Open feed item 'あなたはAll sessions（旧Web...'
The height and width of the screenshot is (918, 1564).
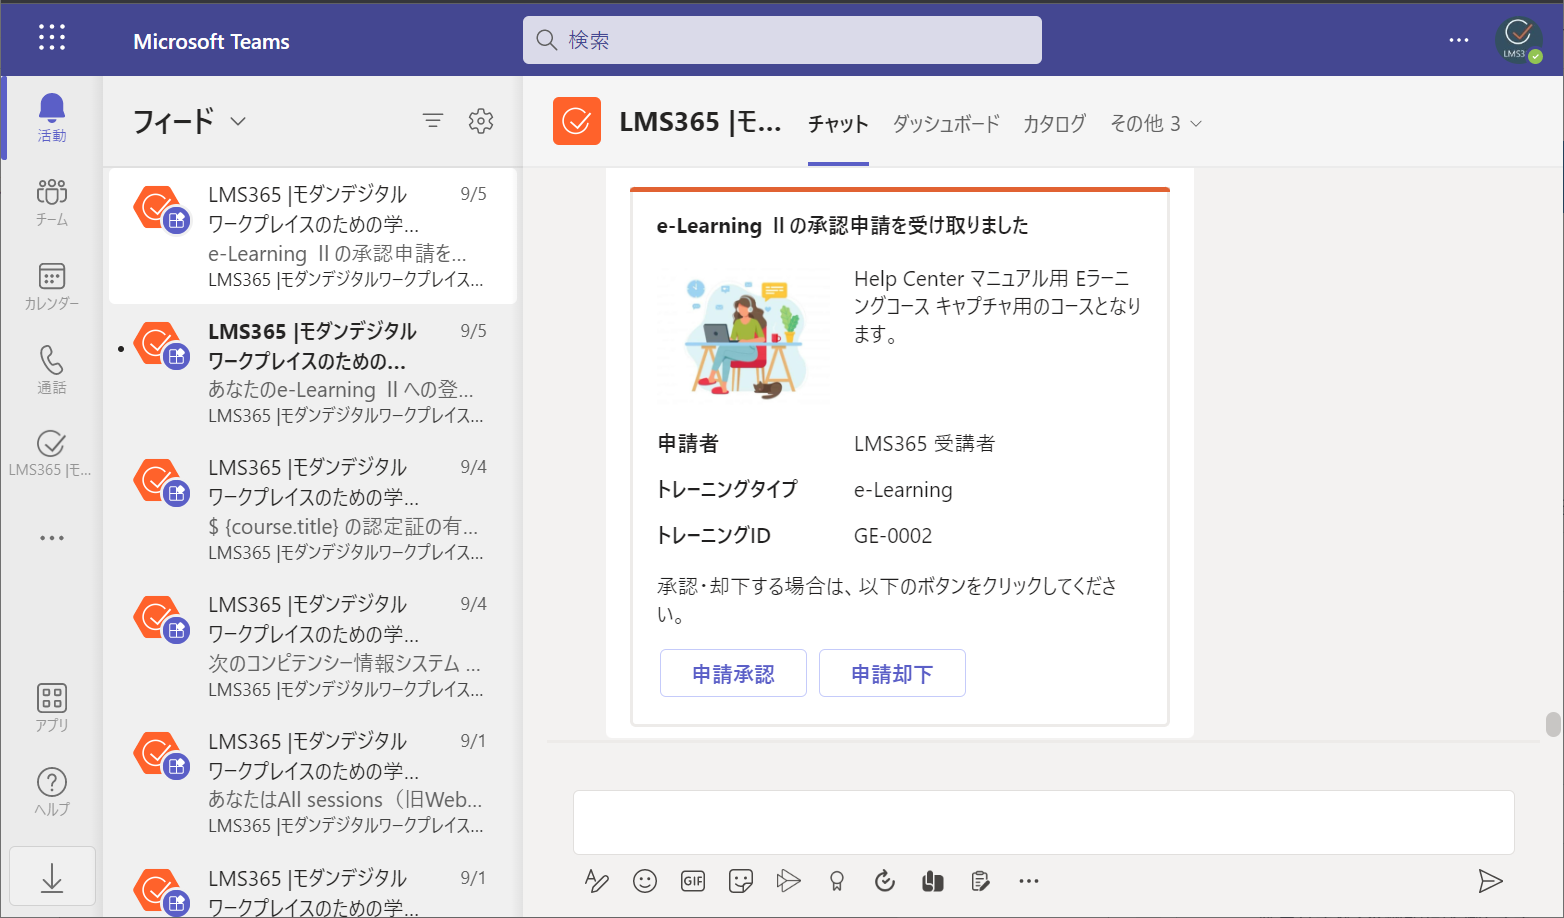tap(313, 783)
